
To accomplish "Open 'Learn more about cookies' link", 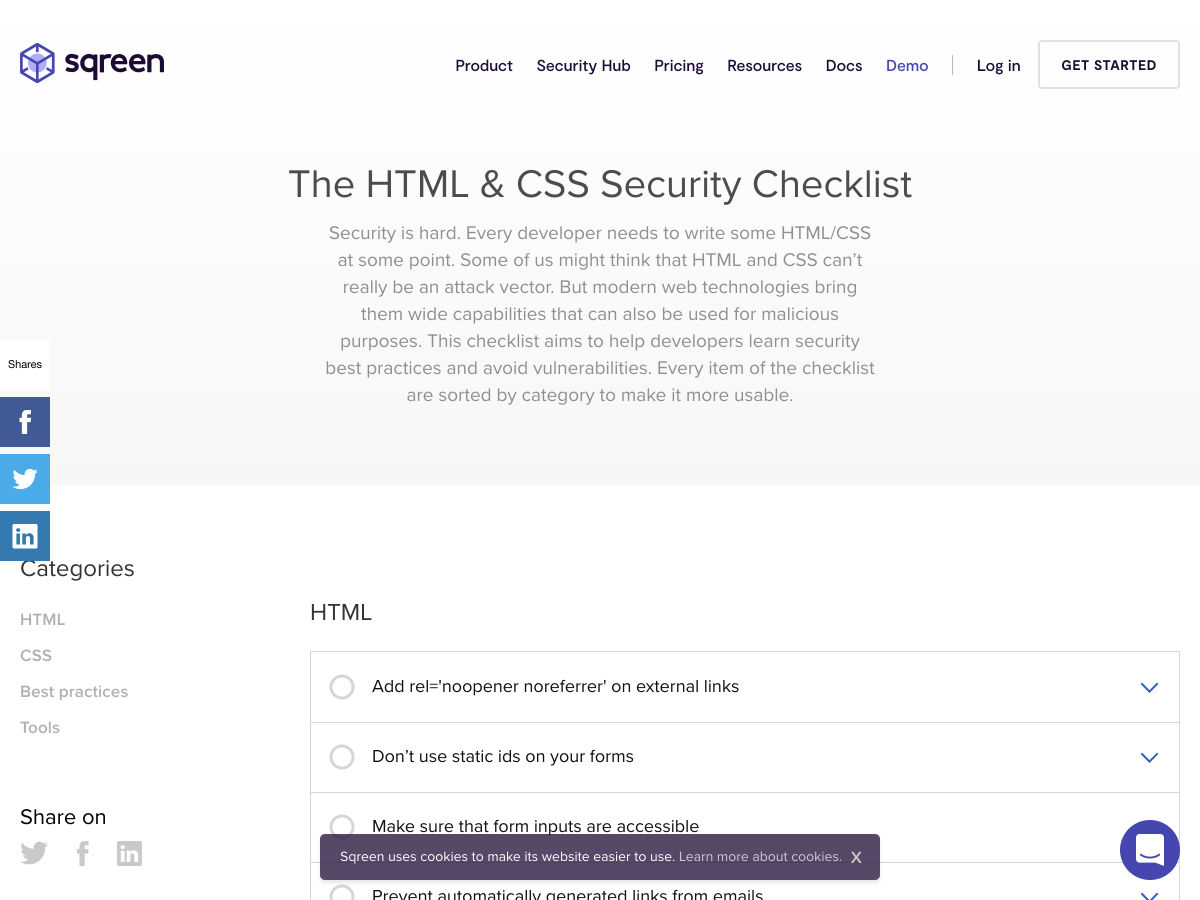I will (x=760, y=857).
